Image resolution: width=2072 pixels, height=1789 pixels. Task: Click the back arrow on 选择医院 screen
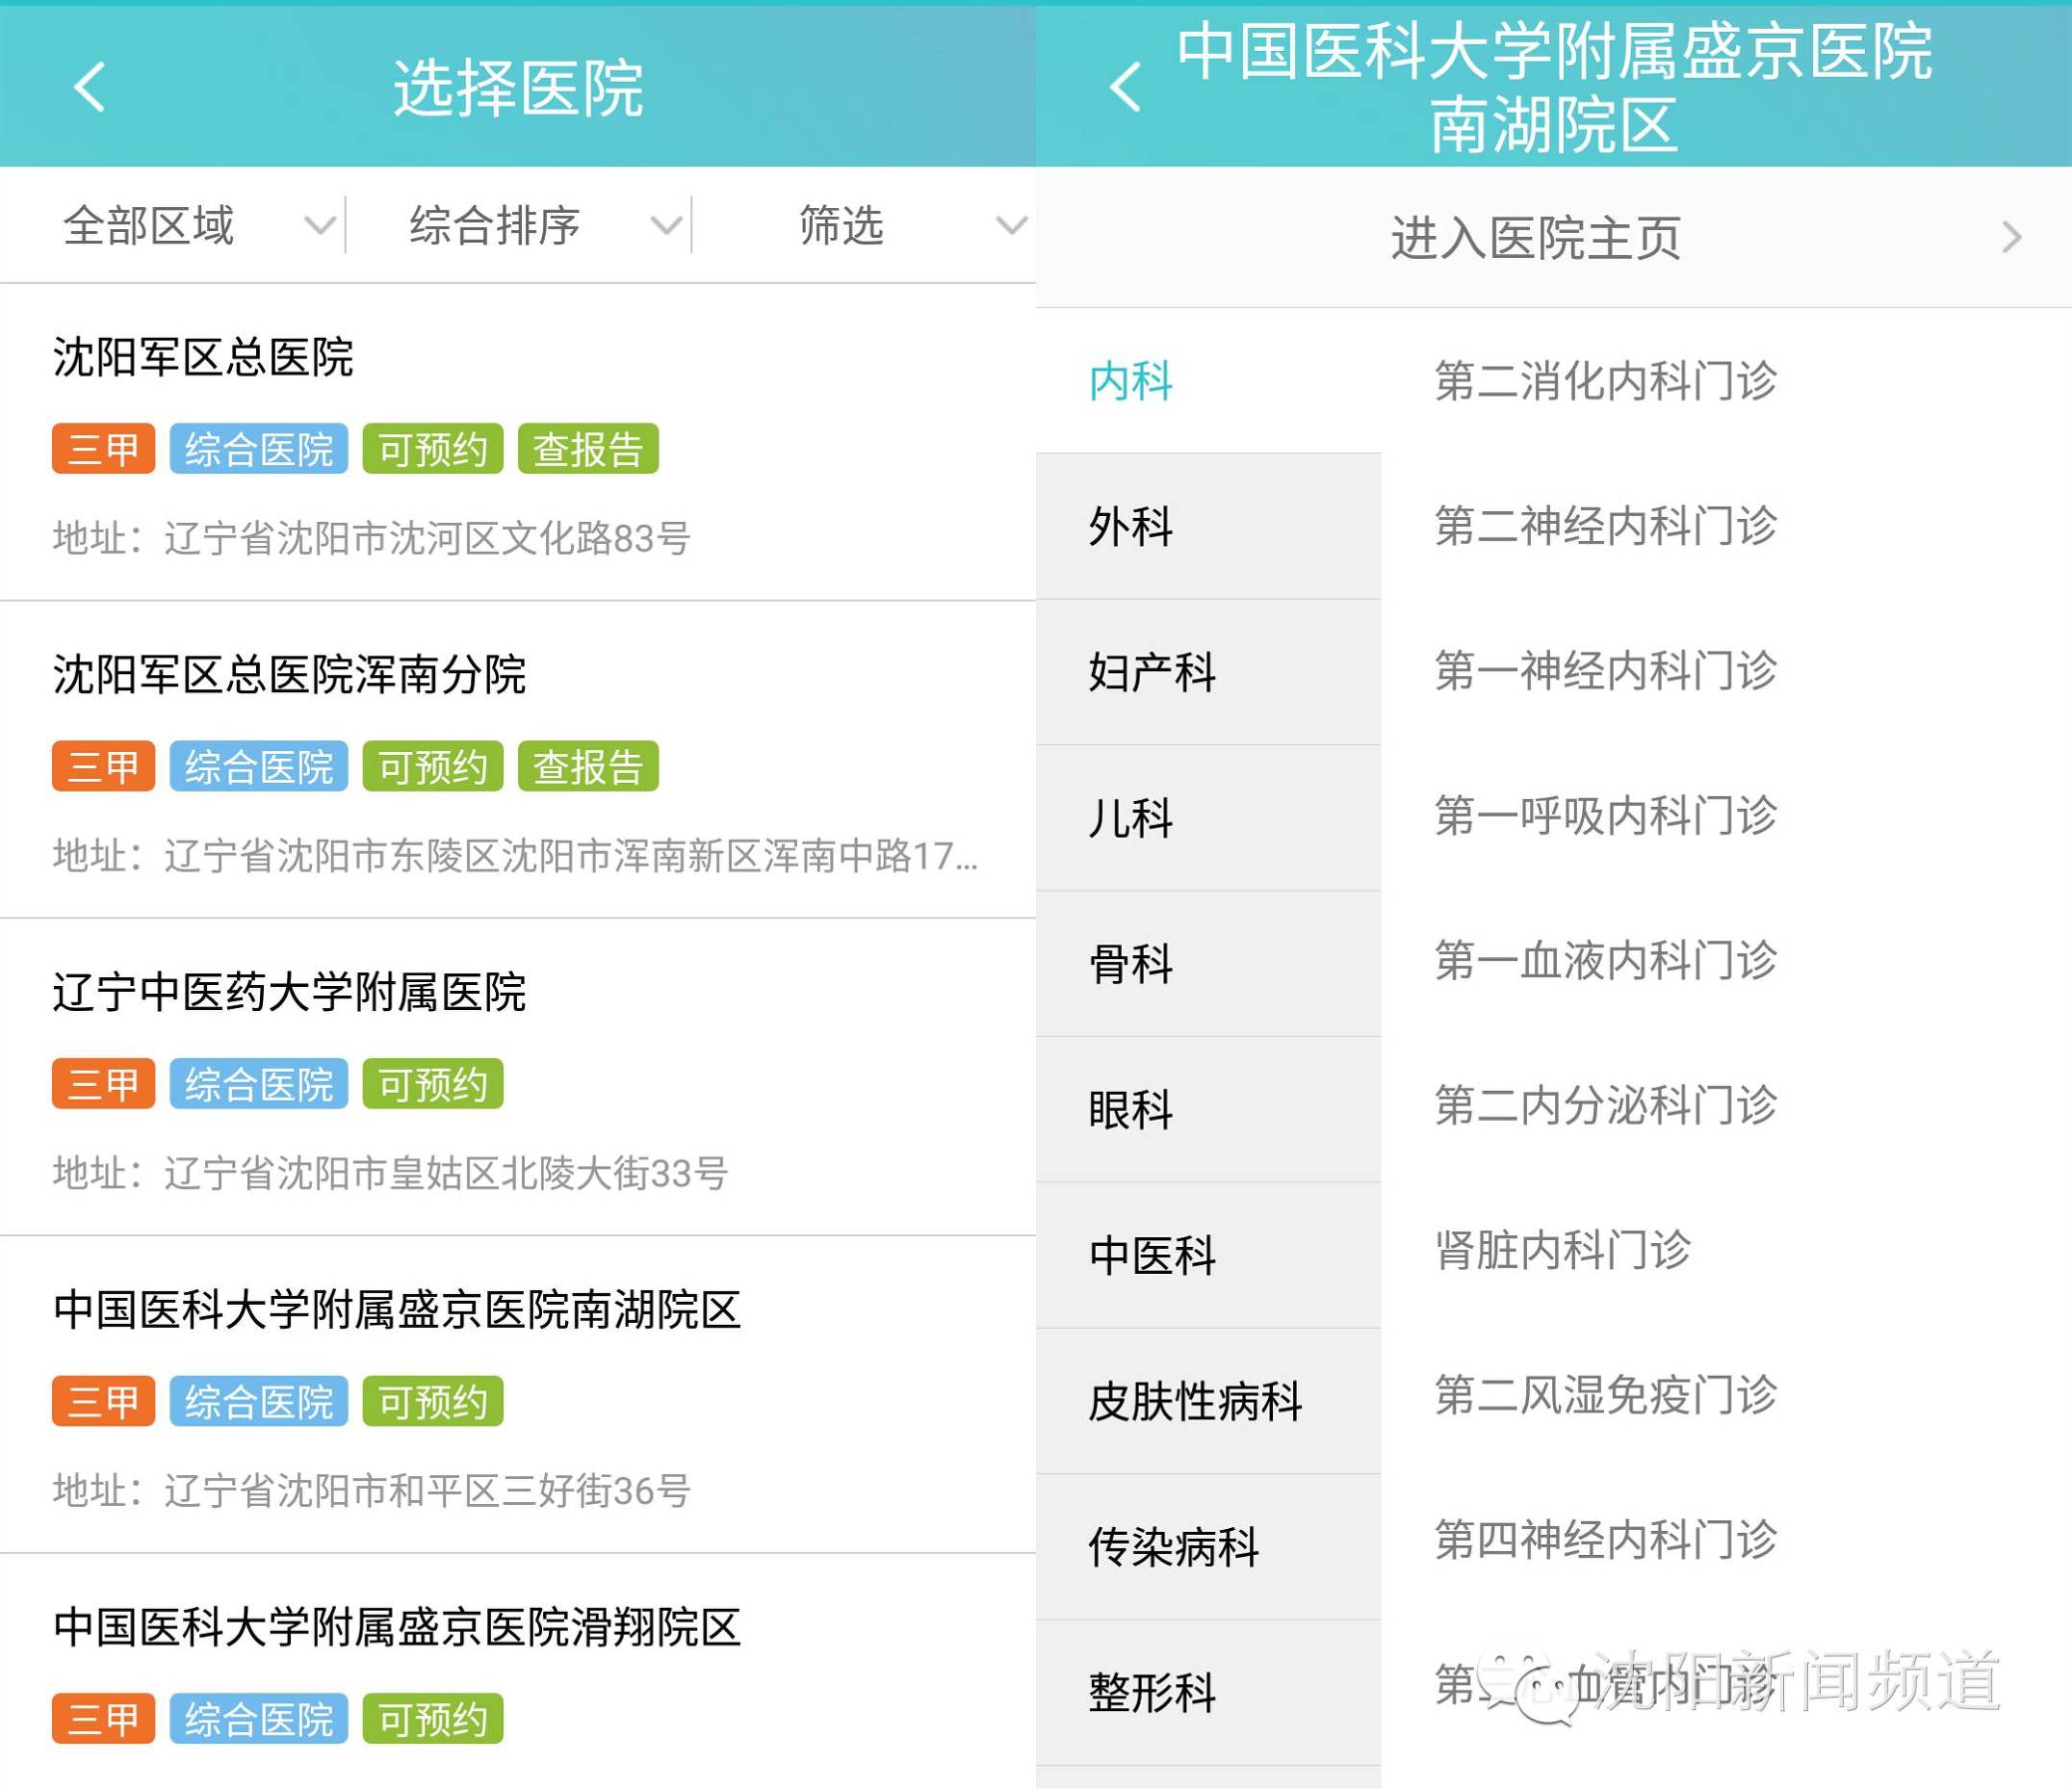88,88
